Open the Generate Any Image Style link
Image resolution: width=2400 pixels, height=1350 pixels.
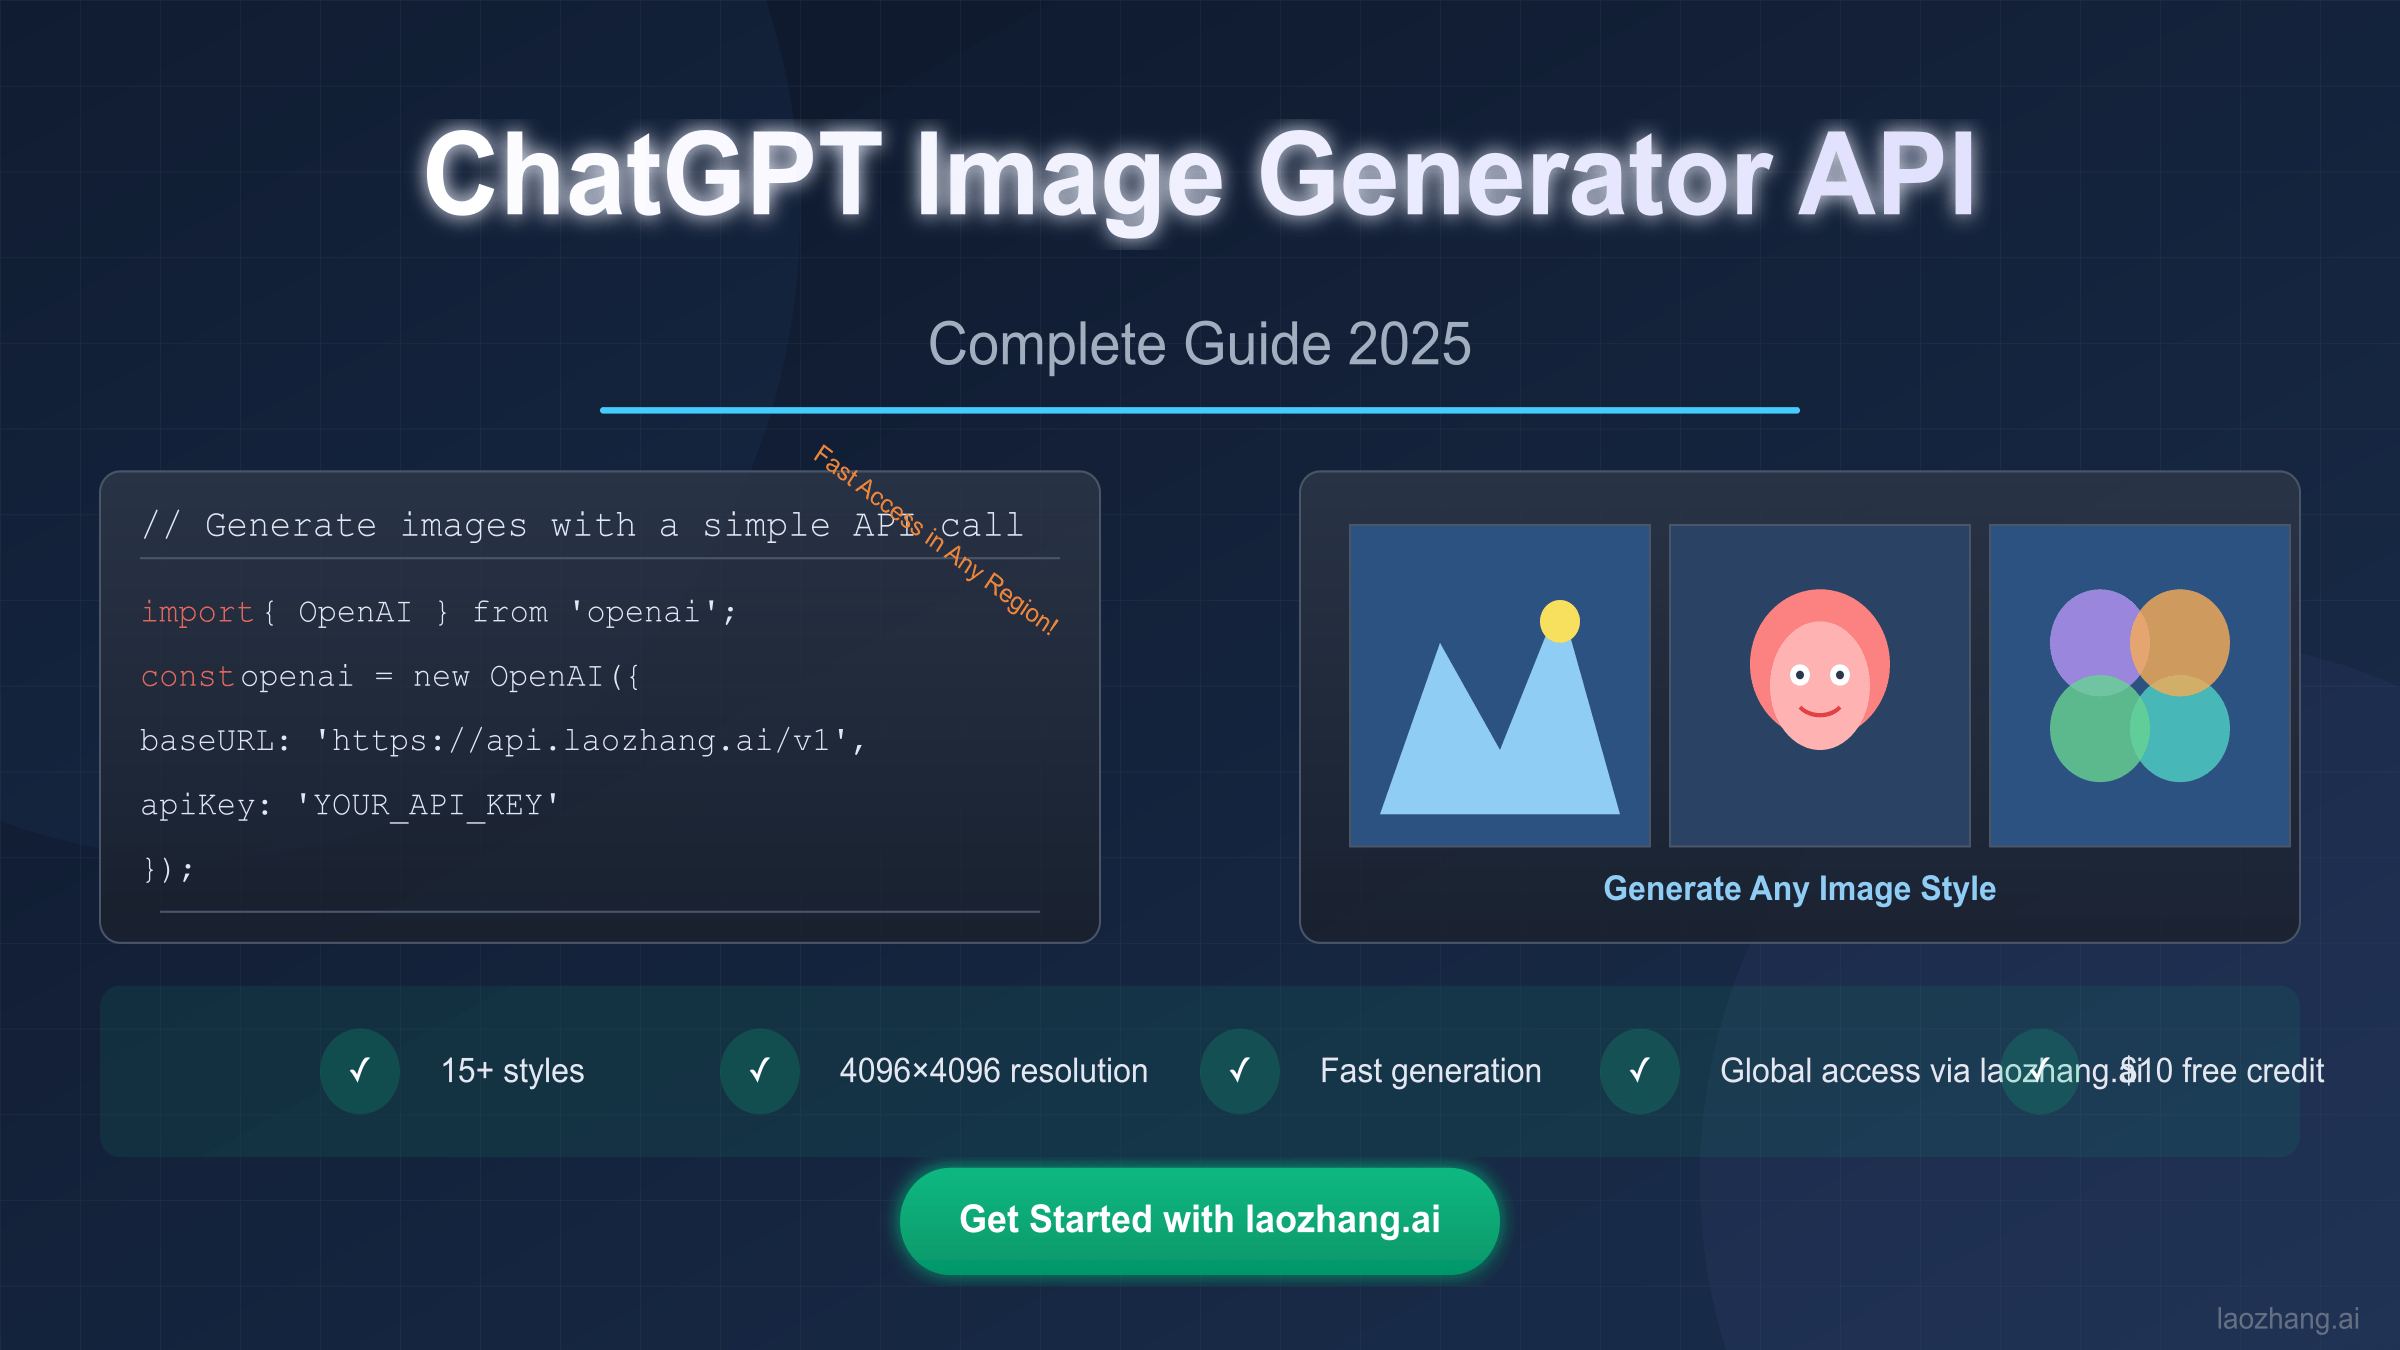[x=1799, y=888]
